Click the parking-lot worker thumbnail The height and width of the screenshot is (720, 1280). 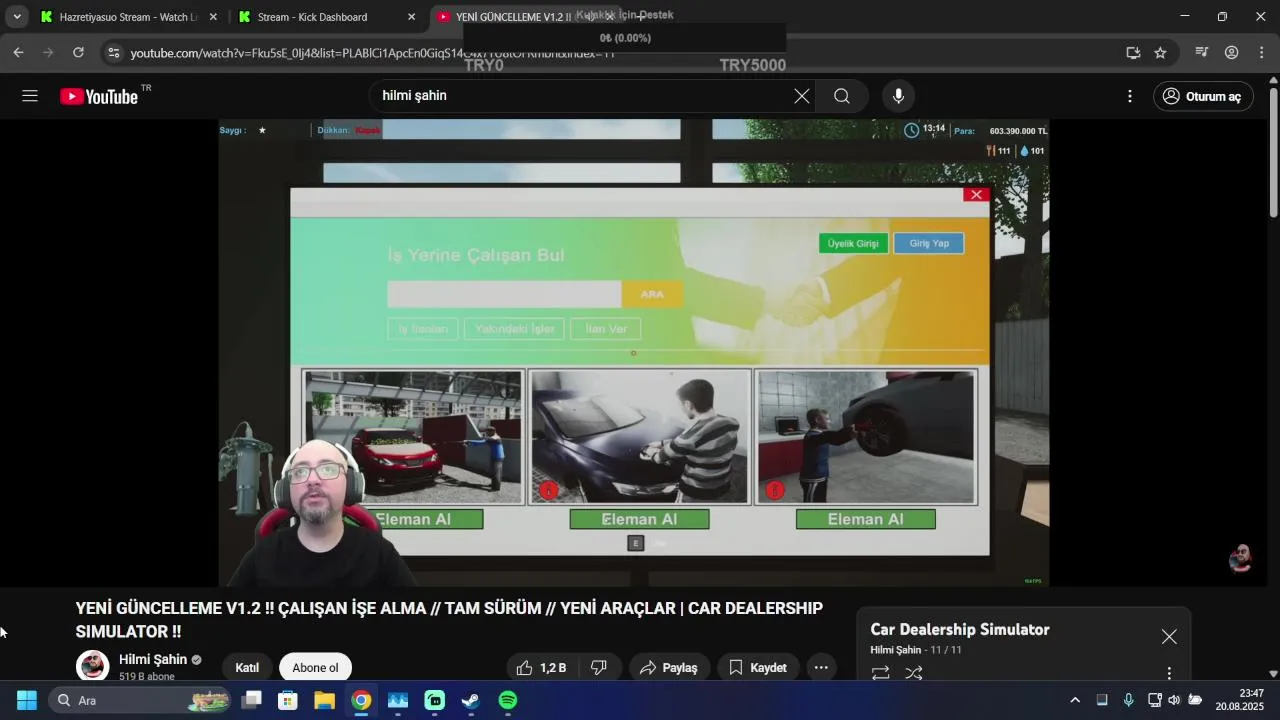point(413,437)
